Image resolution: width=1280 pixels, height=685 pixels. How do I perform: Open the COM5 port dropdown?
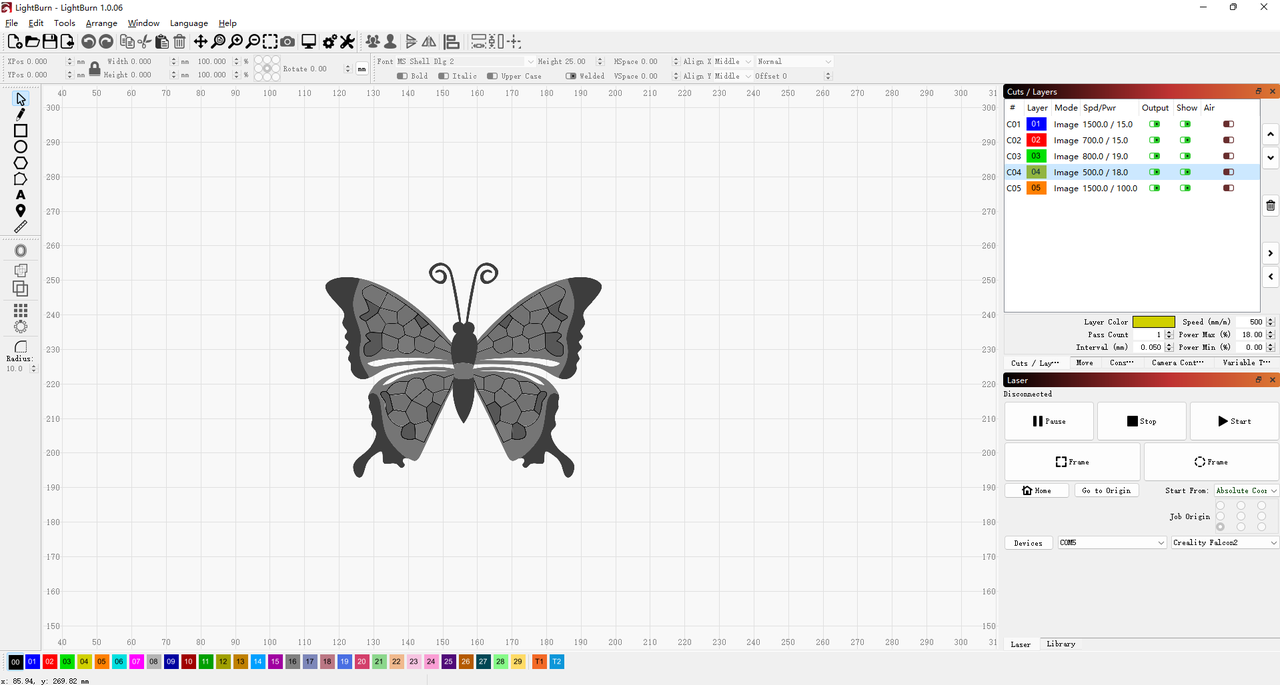click(1112, 543)
